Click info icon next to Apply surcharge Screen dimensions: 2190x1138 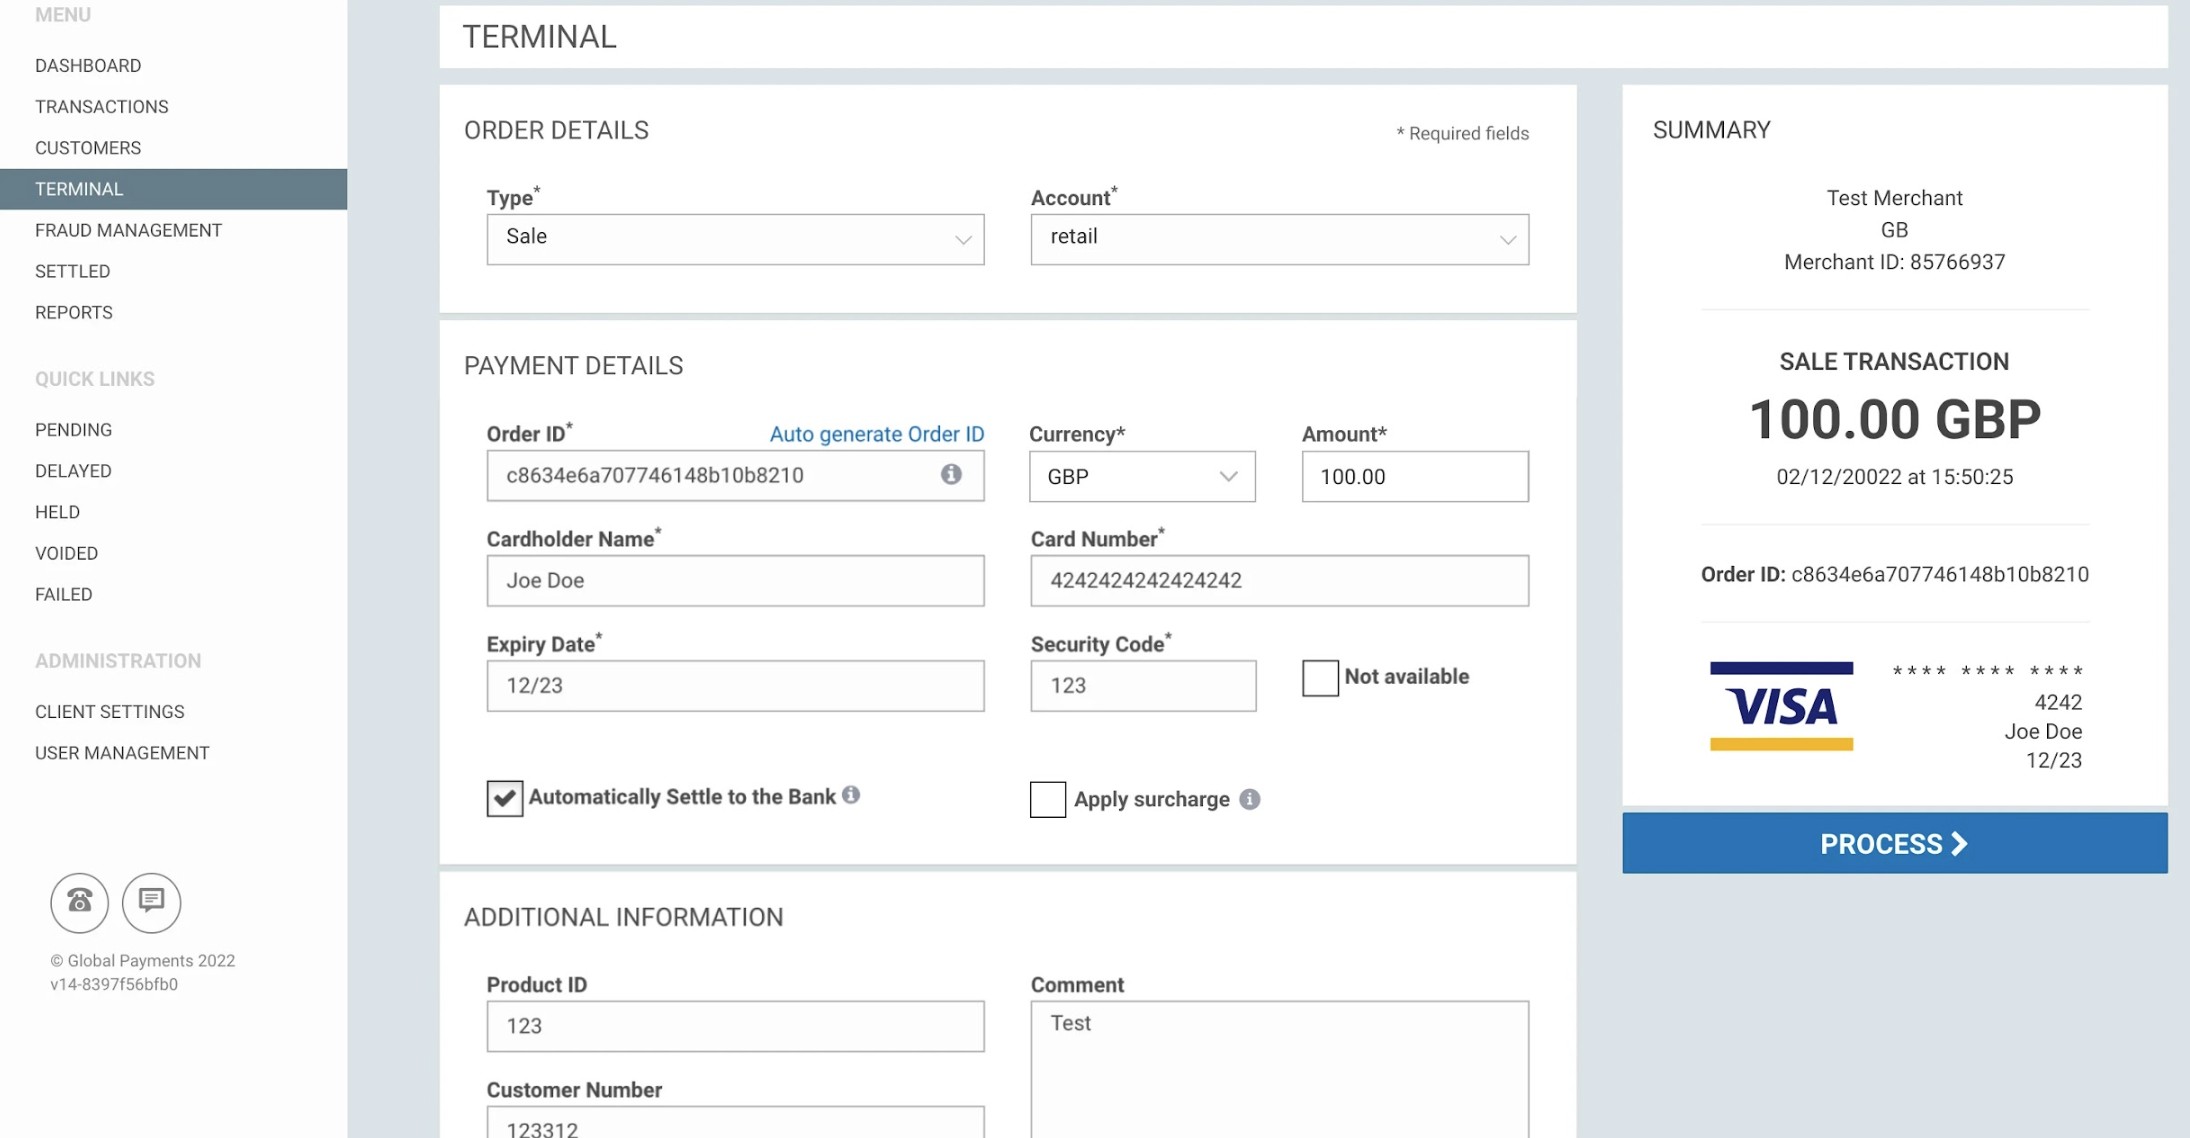[x=1249, y=799]
